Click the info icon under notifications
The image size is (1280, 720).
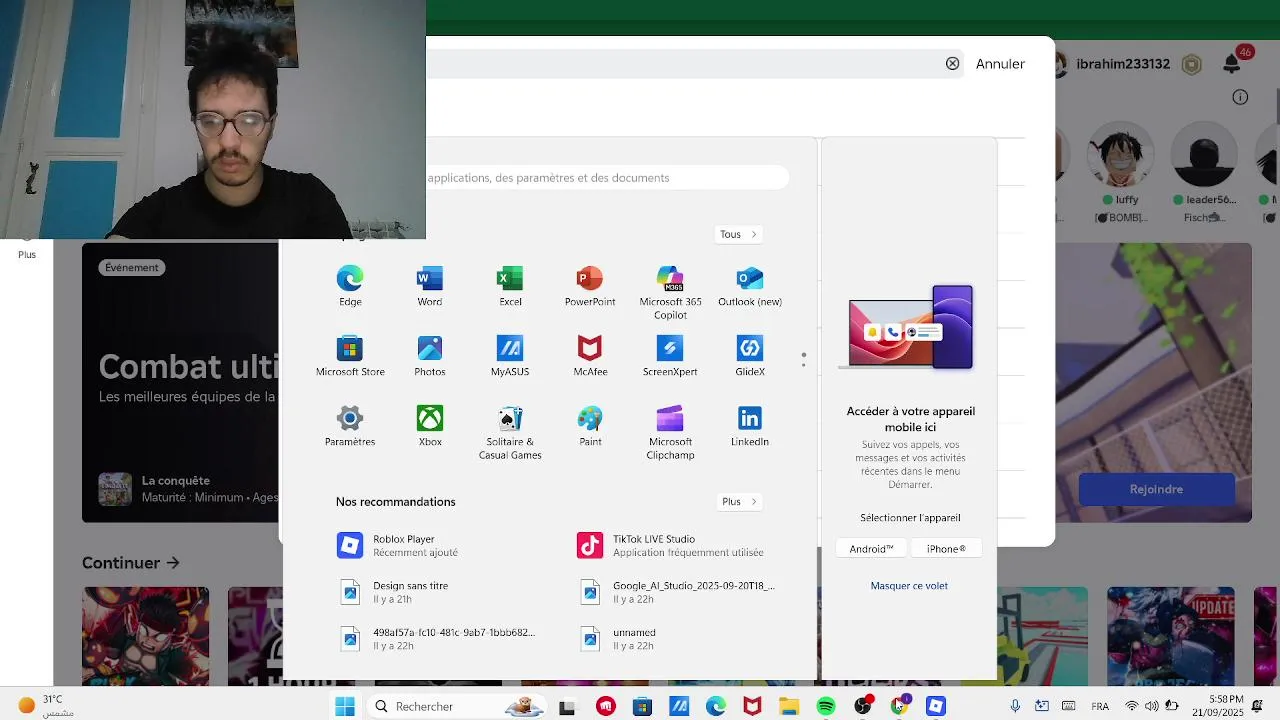click(x=1240, y=97)
